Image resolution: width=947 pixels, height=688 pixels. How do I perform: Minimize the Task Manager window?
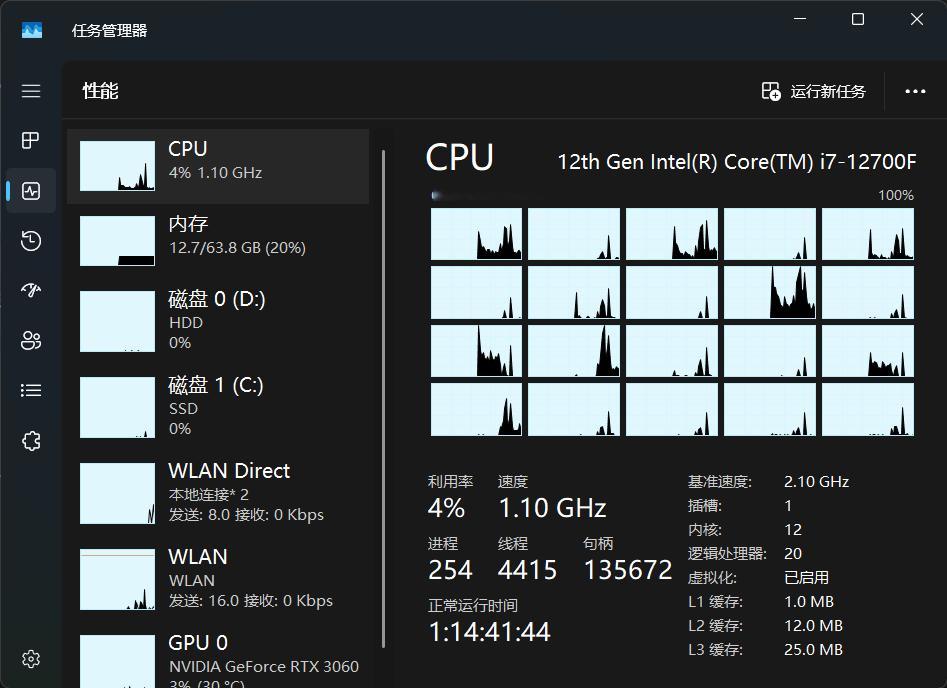(800, 19)
